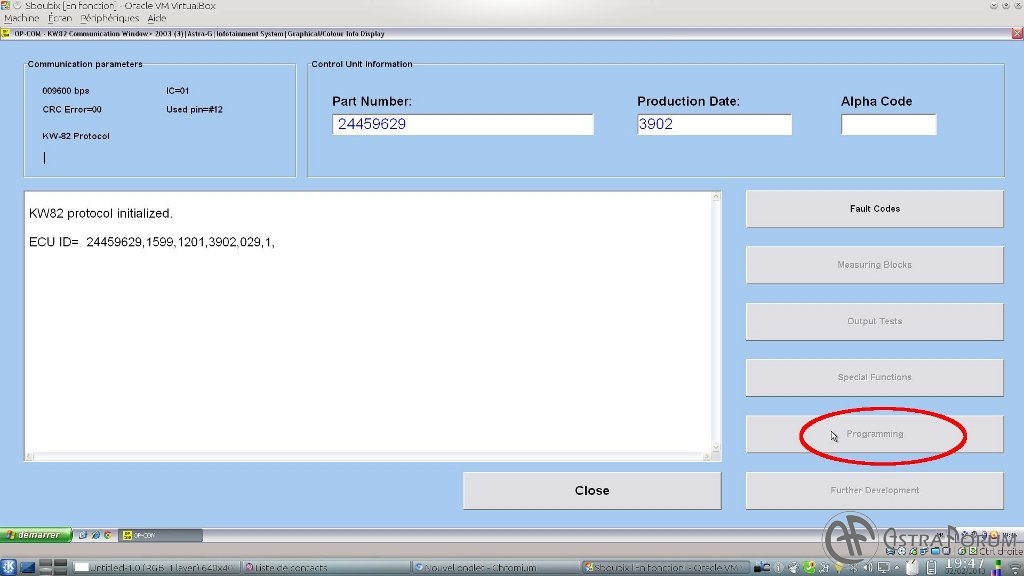Click the Special Functions button
The height and width of the screenshot is (576, 1024).
pyautogui.click(x=874, y=377)
